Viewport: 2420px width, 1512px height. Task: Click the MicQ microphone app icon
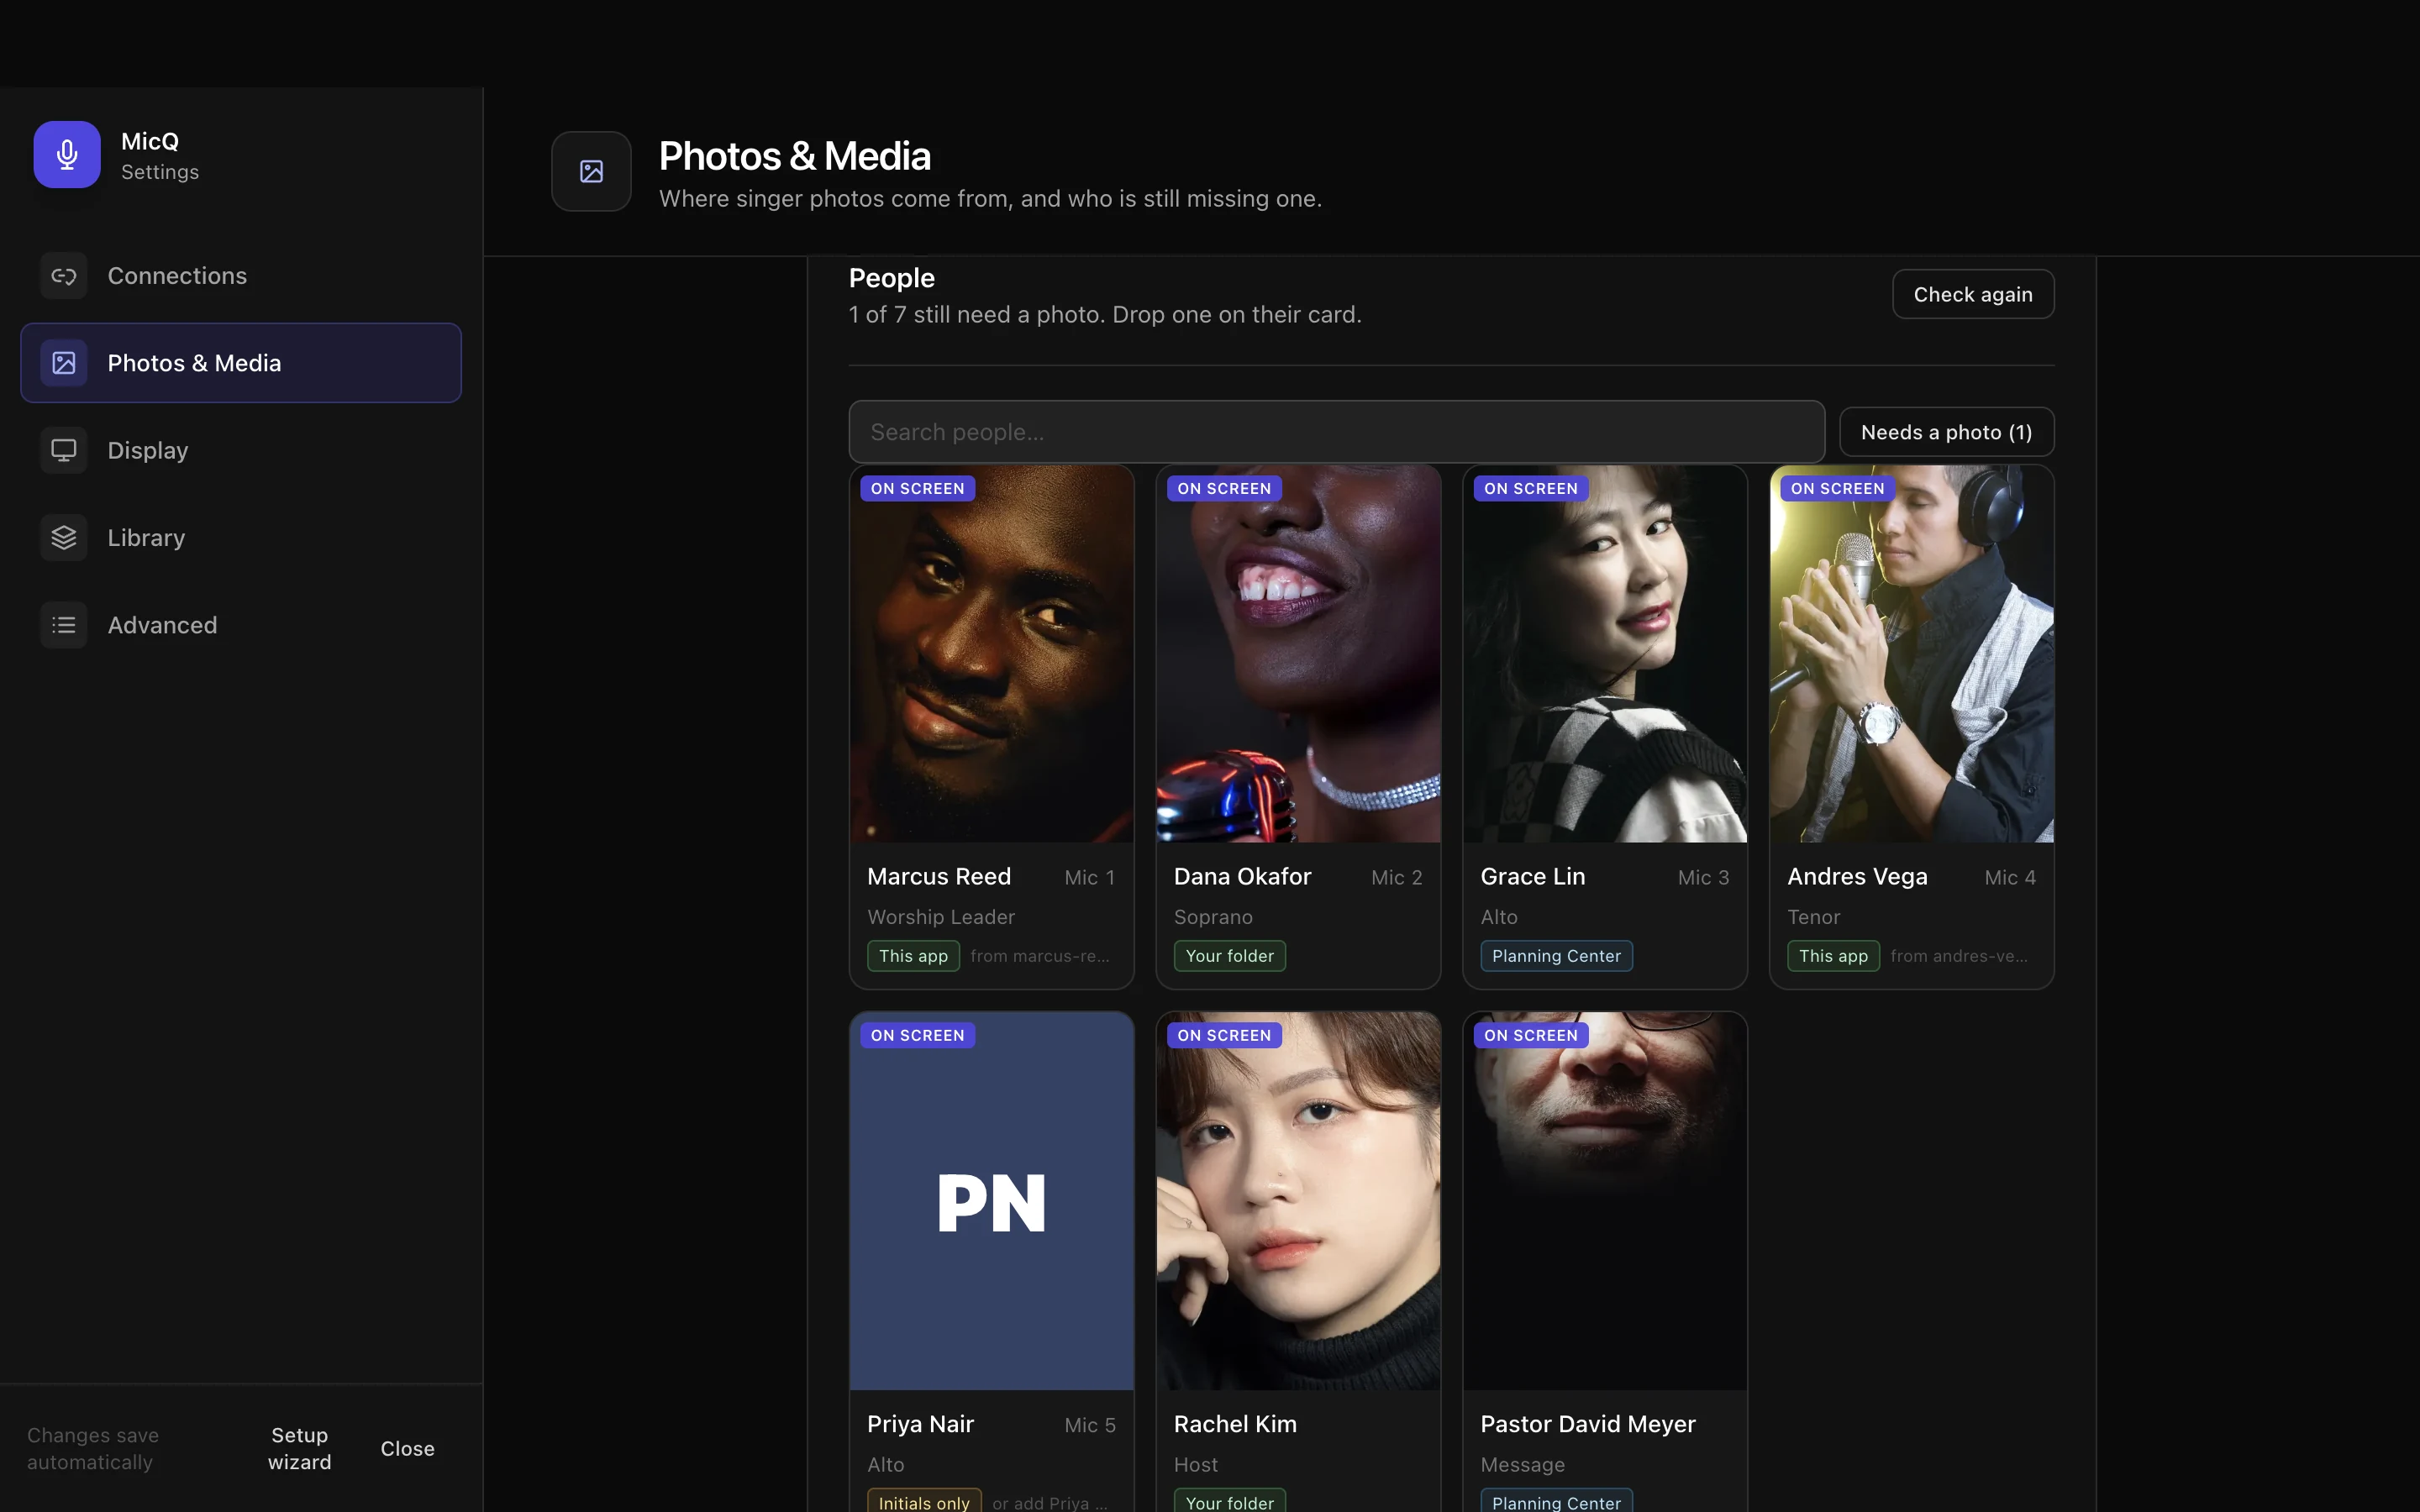[x=67, y=155]
